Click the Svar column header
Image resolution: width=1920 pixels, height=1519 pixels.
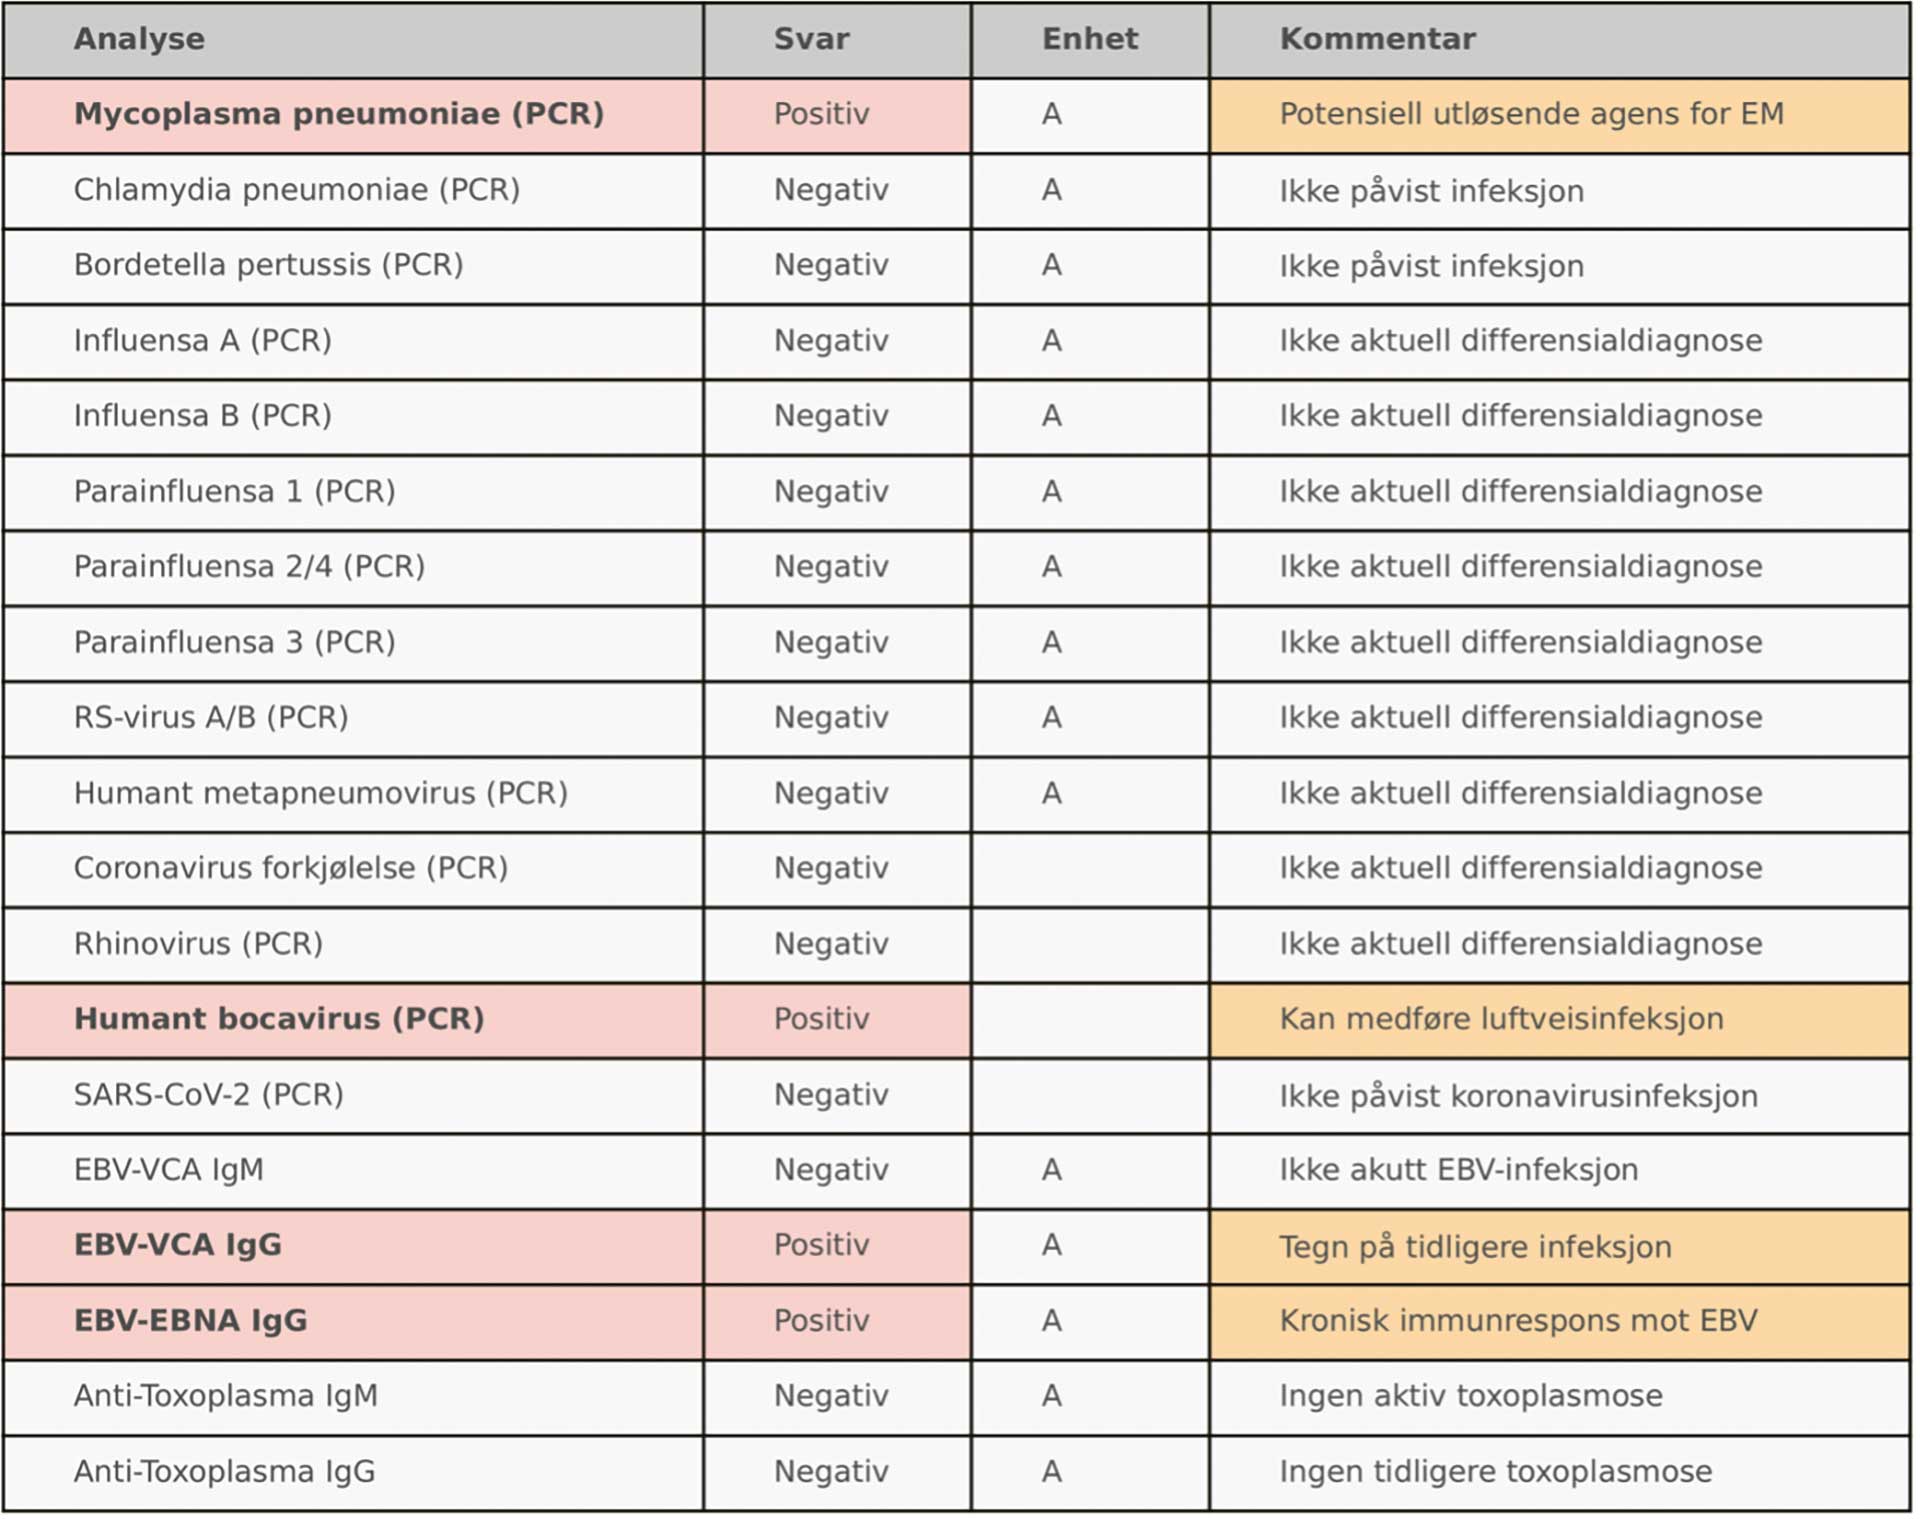[x=811, y=39]
